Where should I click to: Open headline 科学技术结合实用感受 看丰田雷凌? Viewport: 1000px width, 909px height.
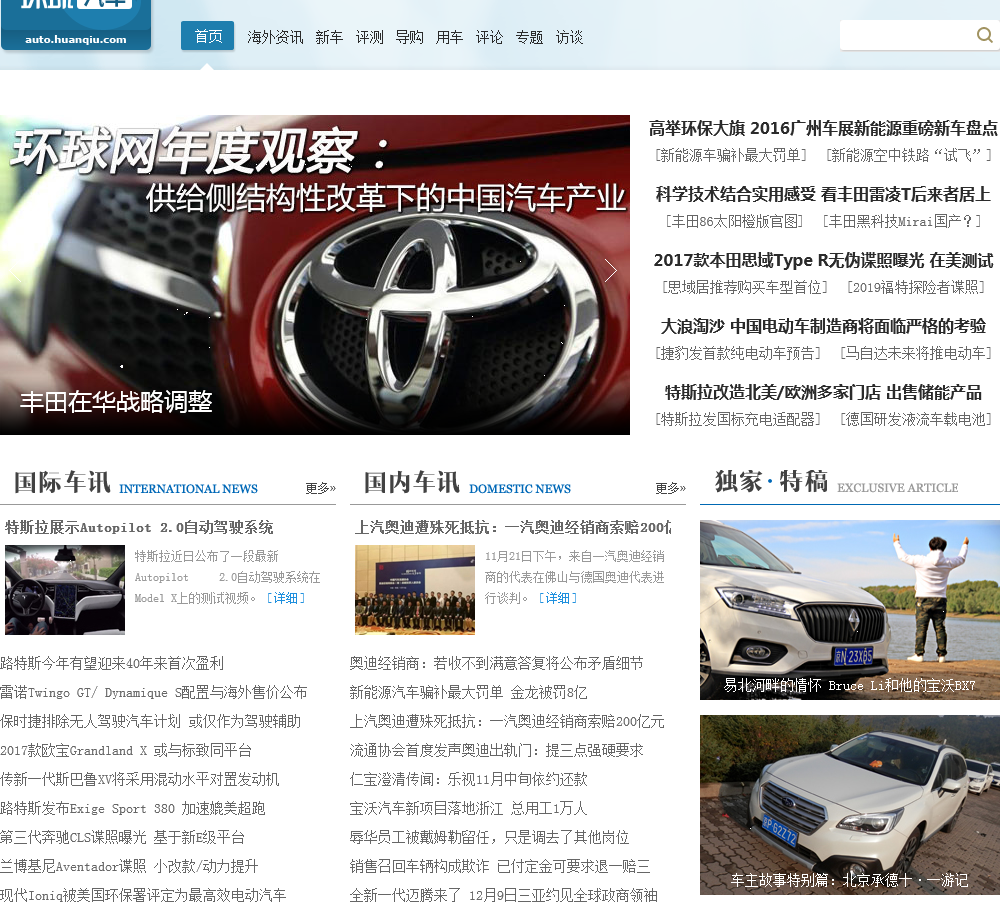click(823, 194)
